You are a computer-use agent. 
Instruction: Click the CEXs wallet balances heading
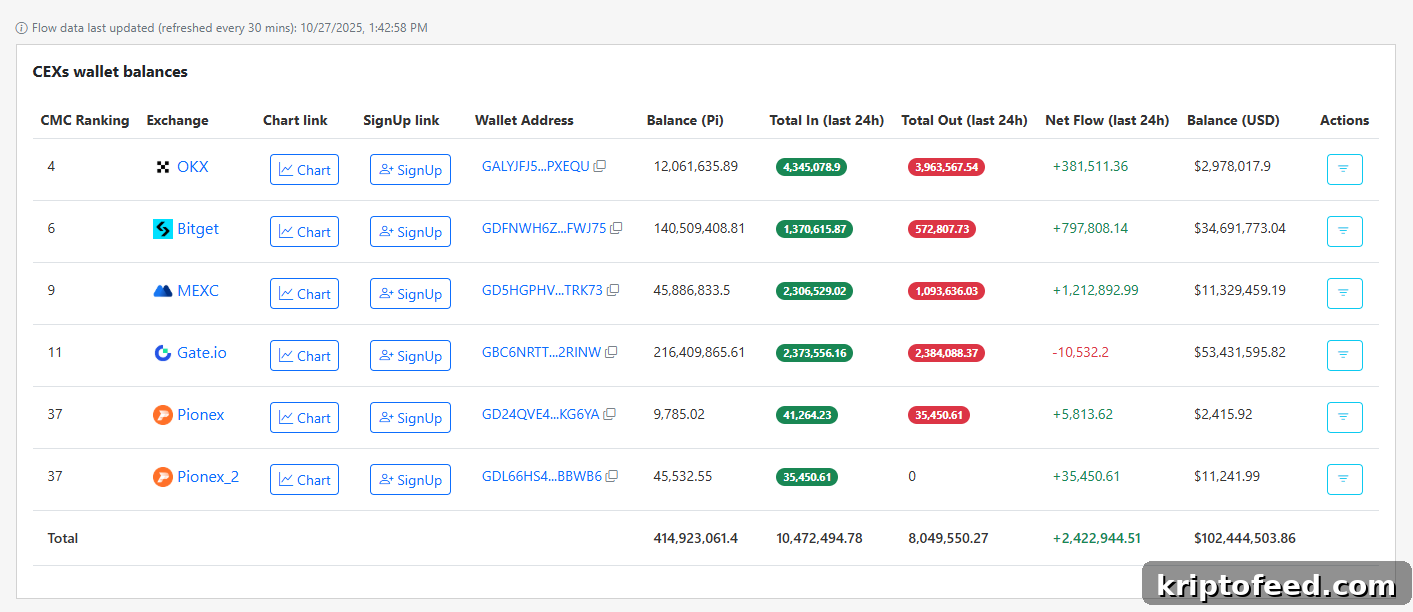(110, 72)
